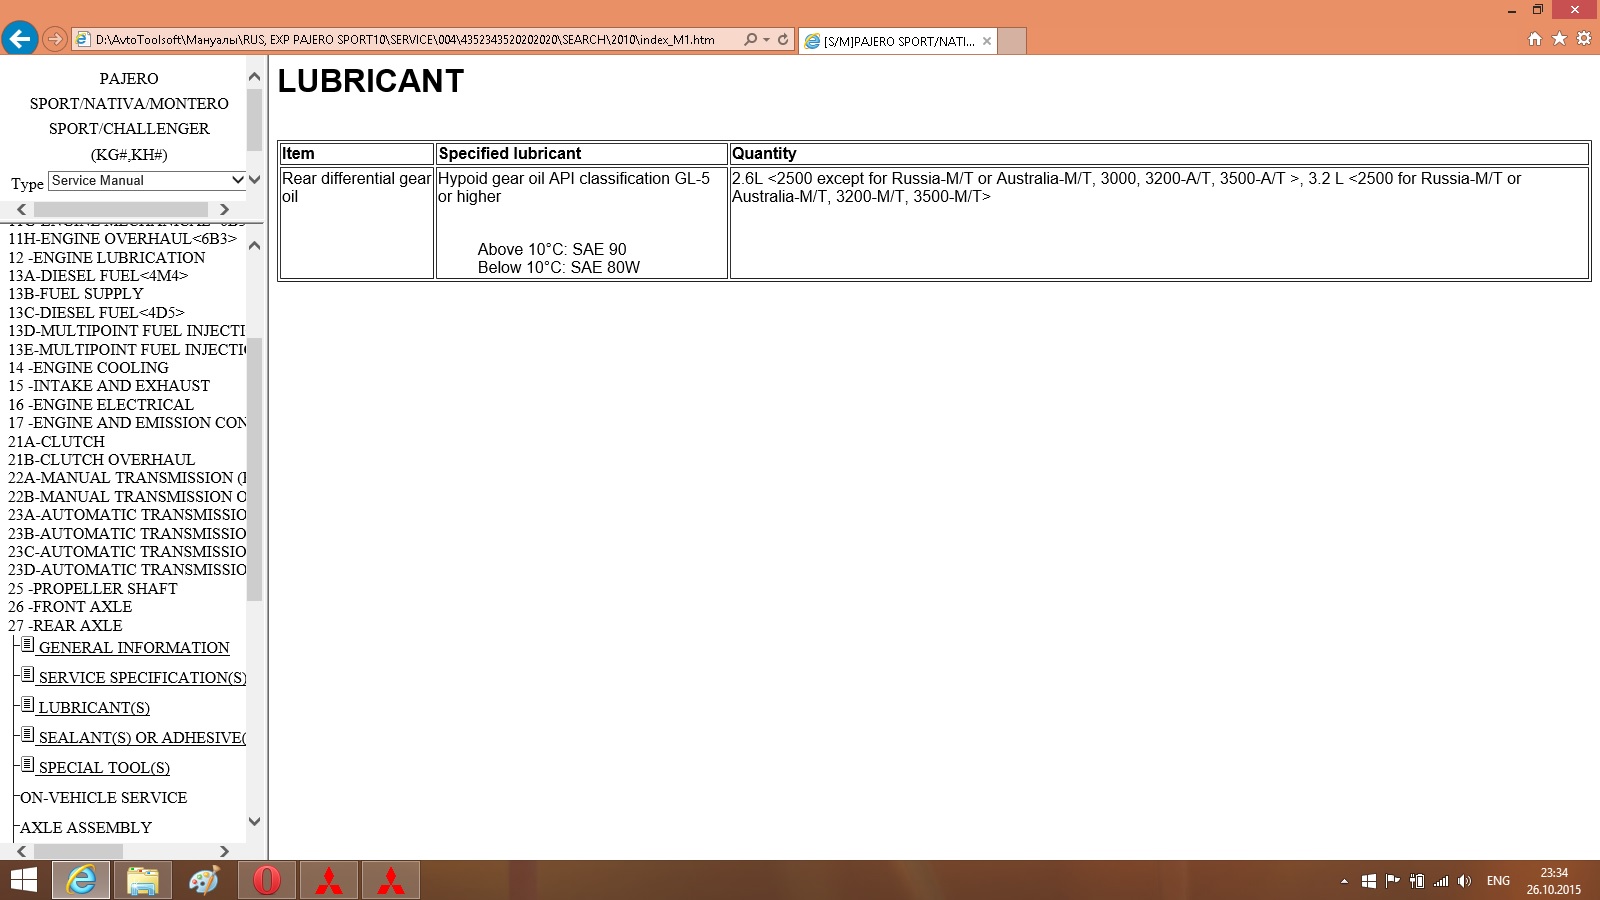Open File Explorer from the taskbar
This screenshot has height=900, width=1600.
pos(143,880)
